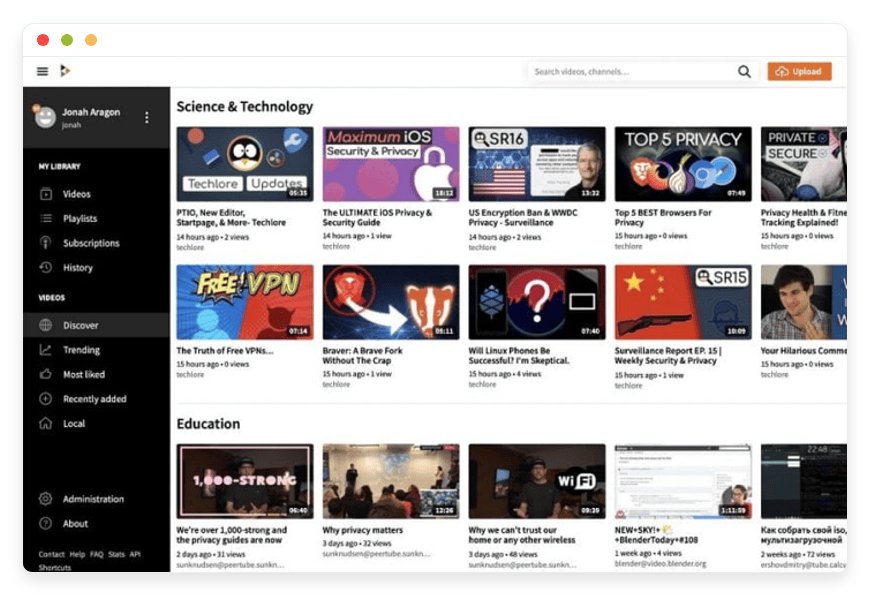Screen dimensions: 870x595
Task: Open Subscriptions page
Action: [91, 243]
